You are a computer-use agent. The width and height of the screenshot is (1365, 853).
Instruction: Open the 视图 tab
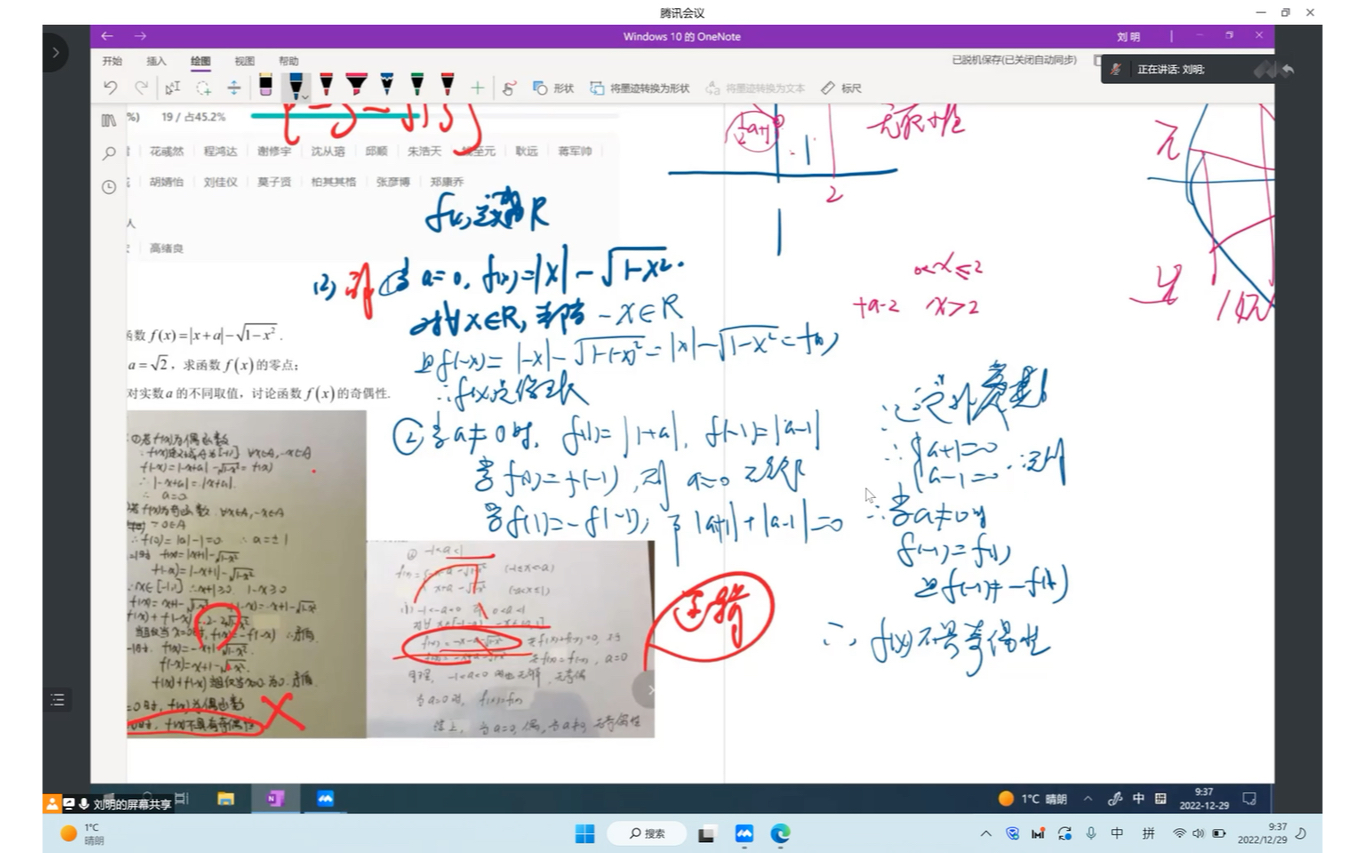[244, 61]
